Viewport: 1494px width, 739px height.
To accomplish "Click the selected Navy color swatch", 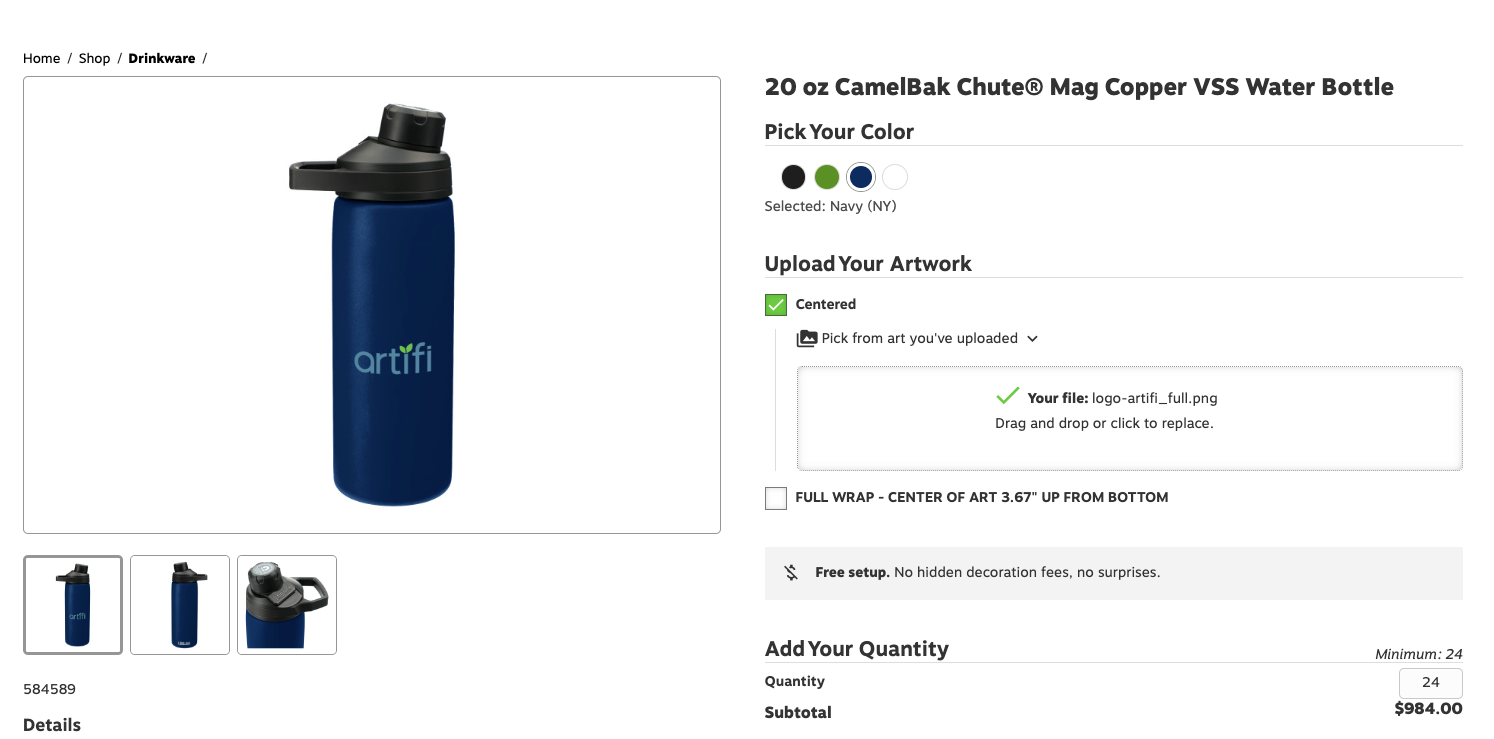I will (x=861, y=176).
